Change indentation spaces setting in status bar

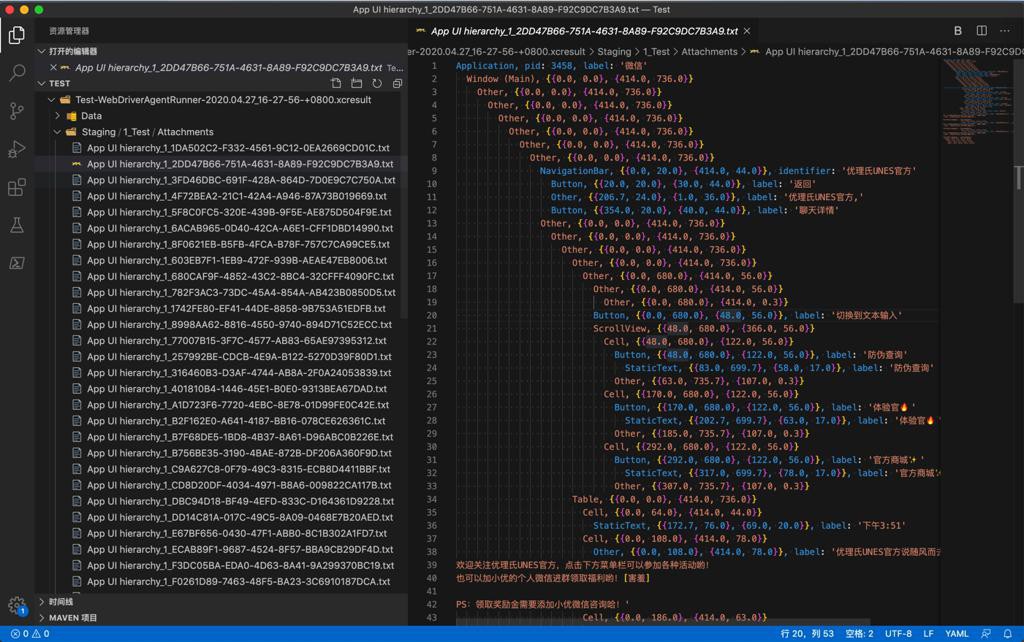(x=859, y=634)
